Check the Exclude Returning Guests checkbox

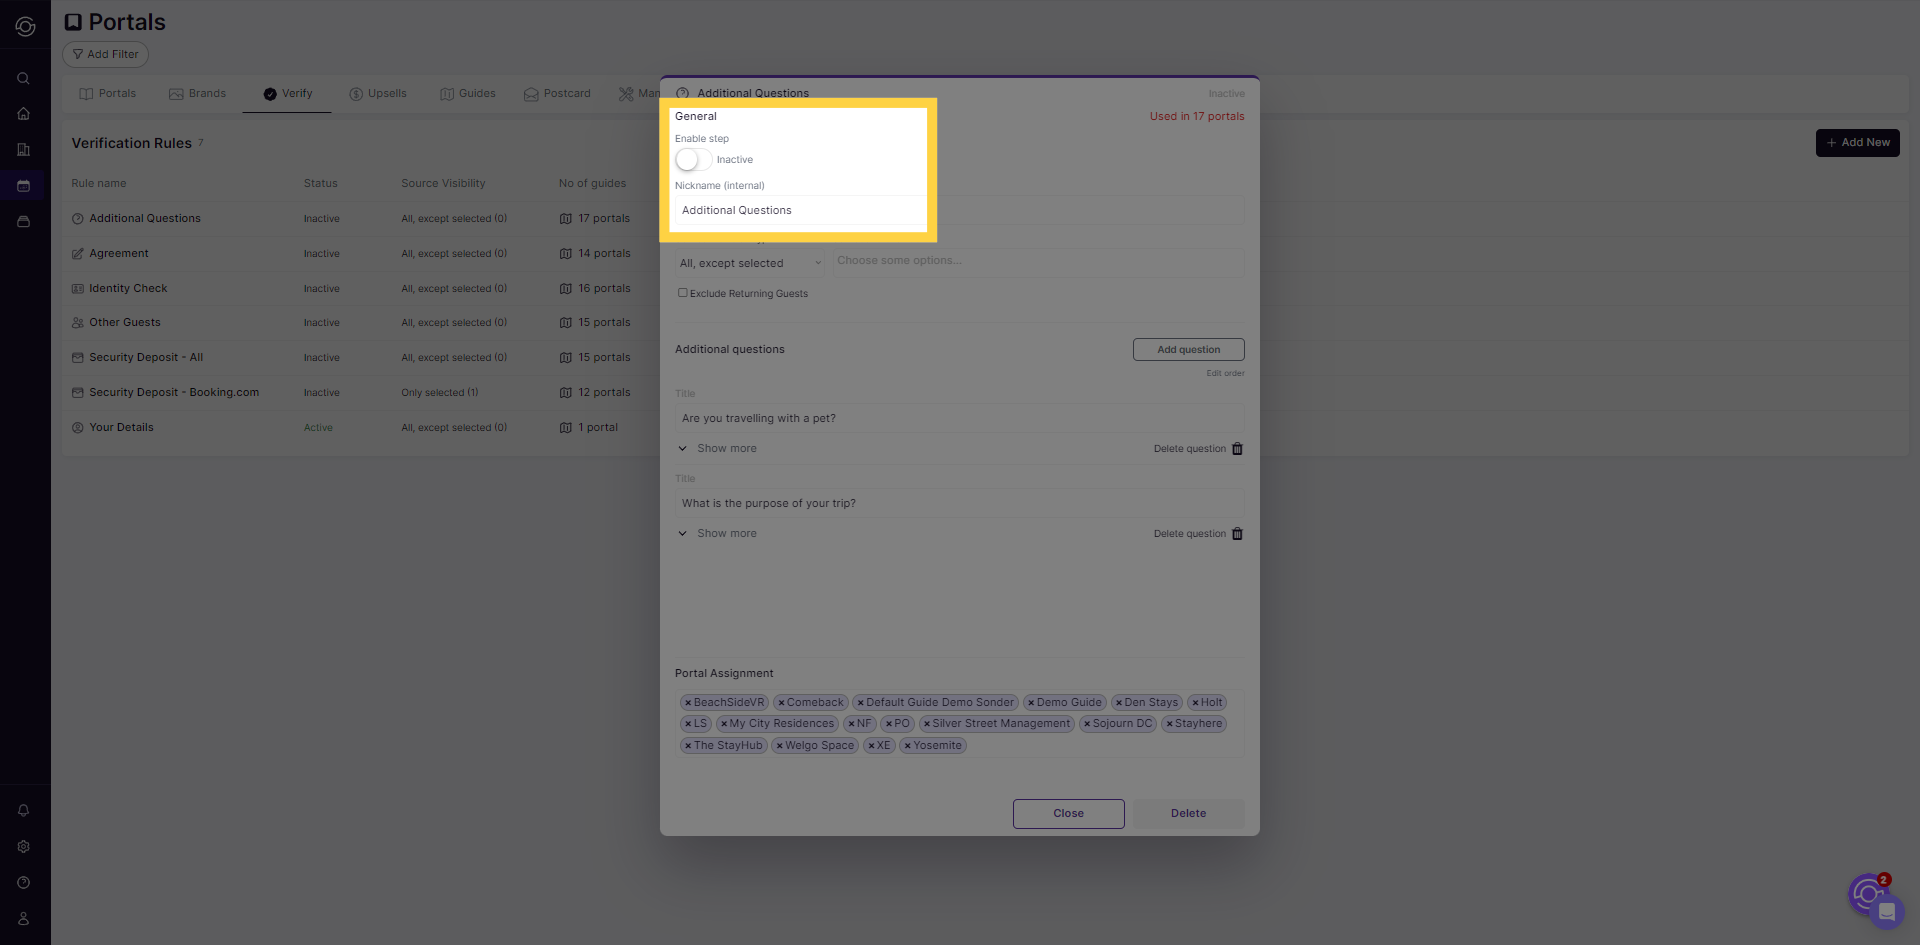pos(683,293)
